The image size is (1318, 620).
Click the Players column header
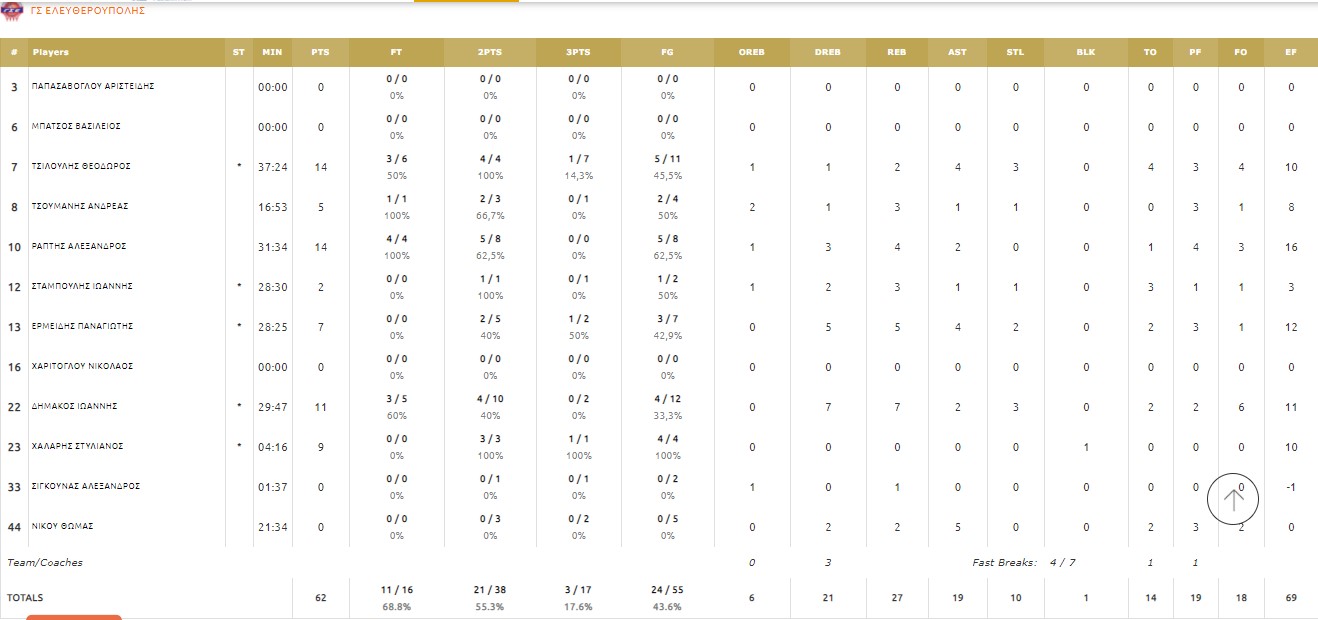click(x=51, y=52)
